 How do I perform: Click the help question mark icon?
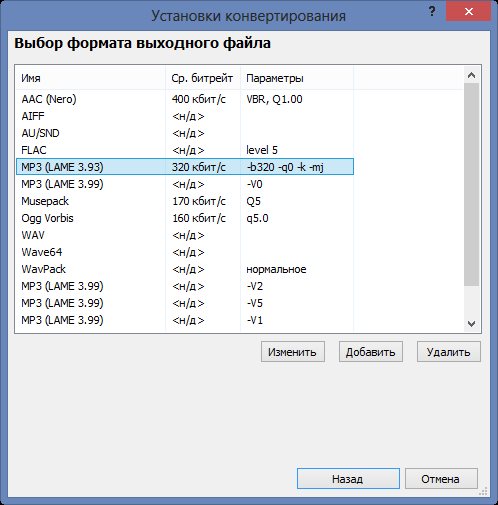click(x=432, y=12)
